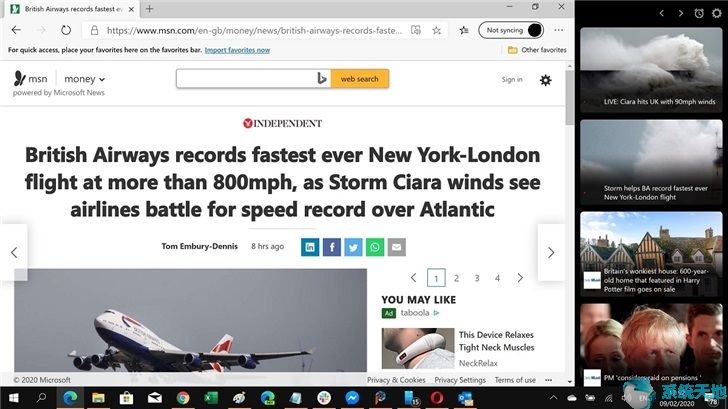Open LIVE: Ciara hits UK story
The image size is (728, 409).
click(x=651, y=70)
